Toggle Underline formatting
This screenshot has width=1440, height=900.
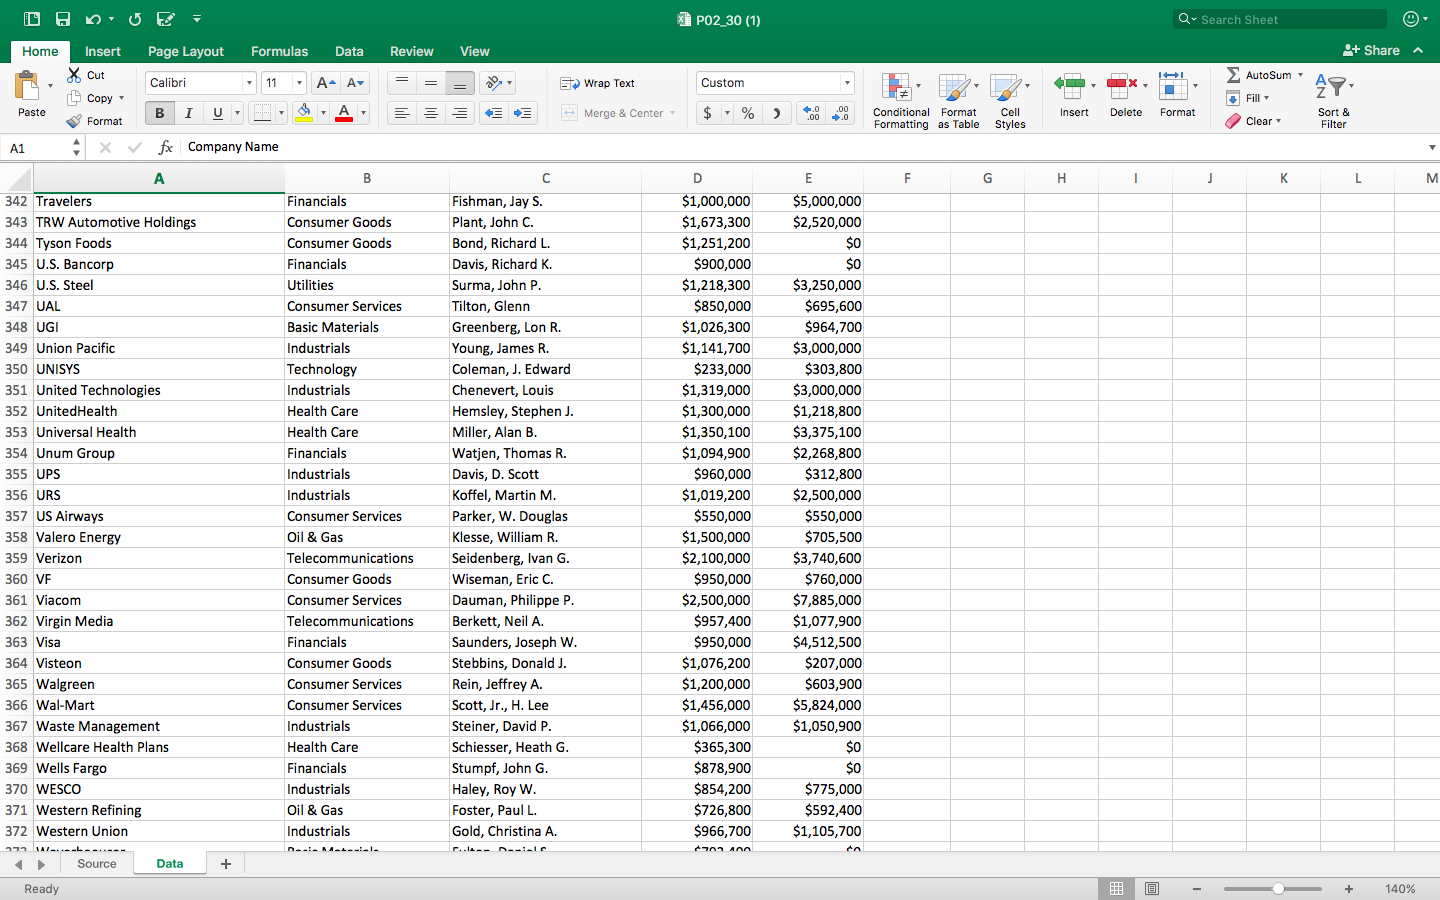tap(217, 113)
